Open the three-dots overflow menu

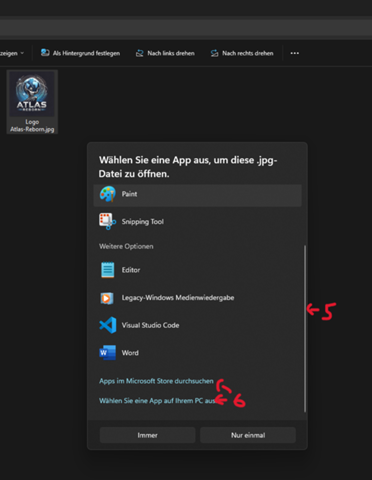(295, 53)
